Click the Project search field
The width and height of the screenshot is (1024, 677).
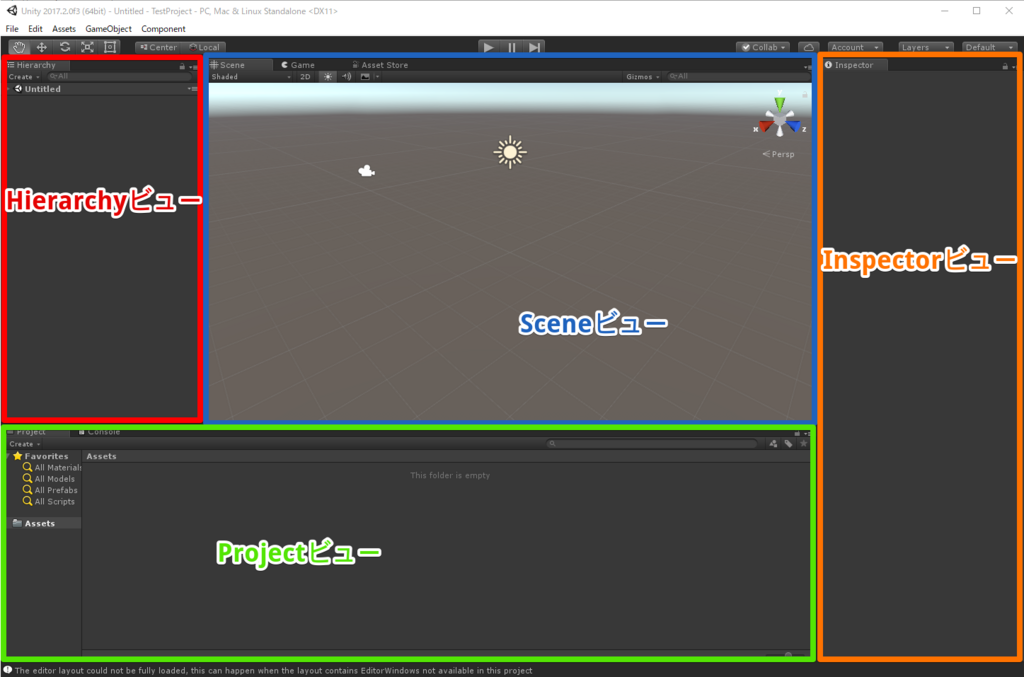pos(652,444)
